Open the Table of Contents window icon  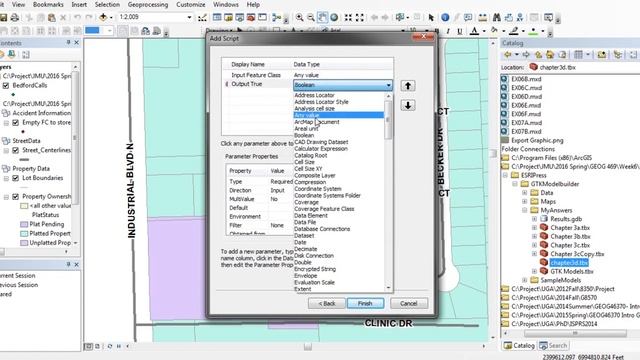(217, 17)
